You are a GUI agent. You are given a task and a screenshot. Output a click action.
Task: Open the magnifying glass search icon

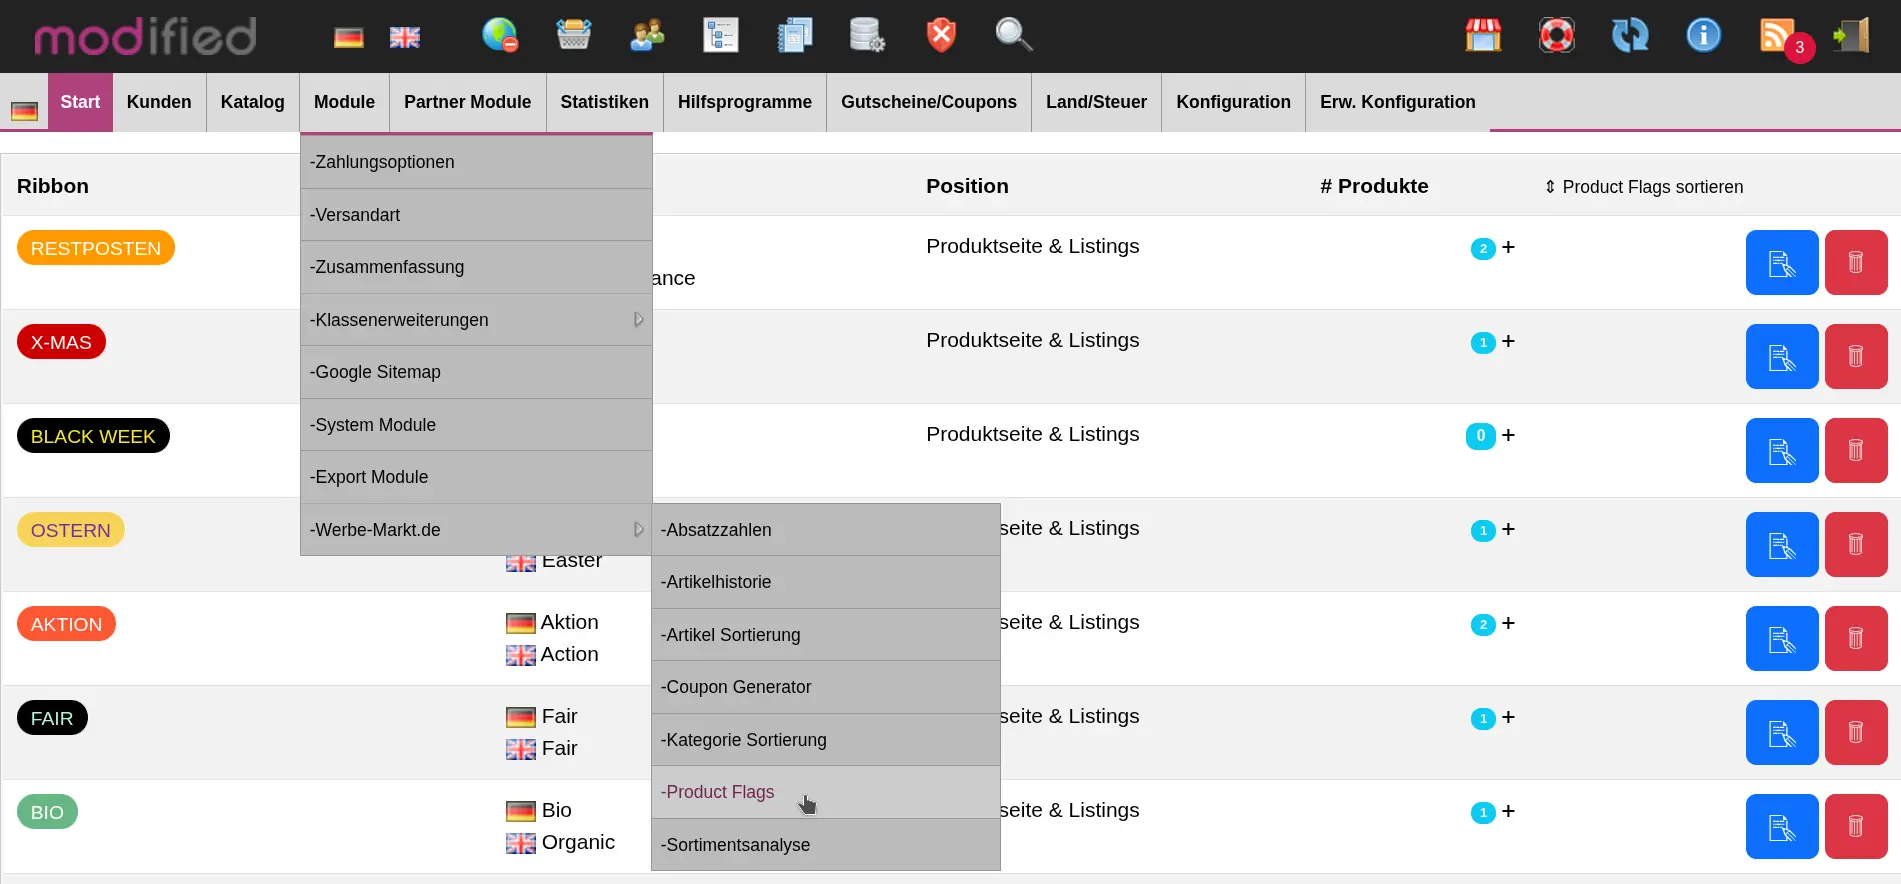(1013, 35)
